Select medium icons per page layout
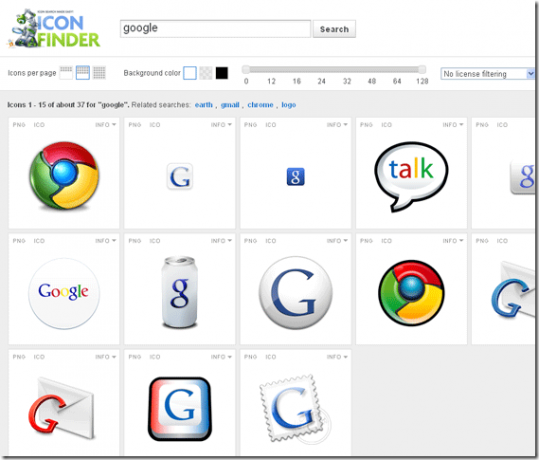The height and width of the screenshot is (460, 539). click(x=82, y=73)
